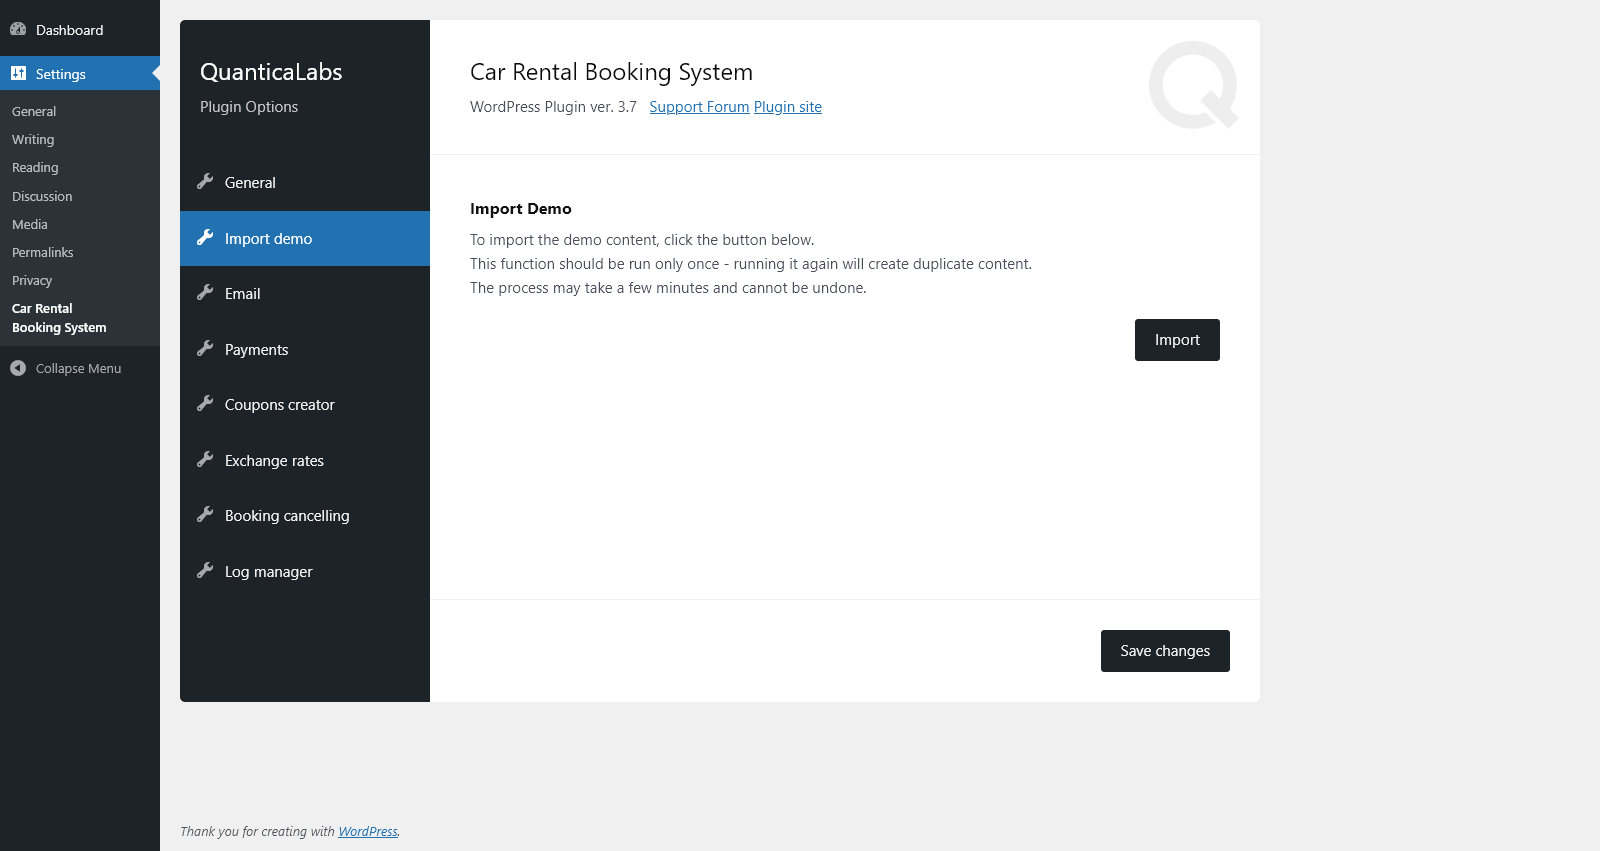Go to Privacy settings
The width and height of the screenshot is (1600, 851).
point(32,280)
